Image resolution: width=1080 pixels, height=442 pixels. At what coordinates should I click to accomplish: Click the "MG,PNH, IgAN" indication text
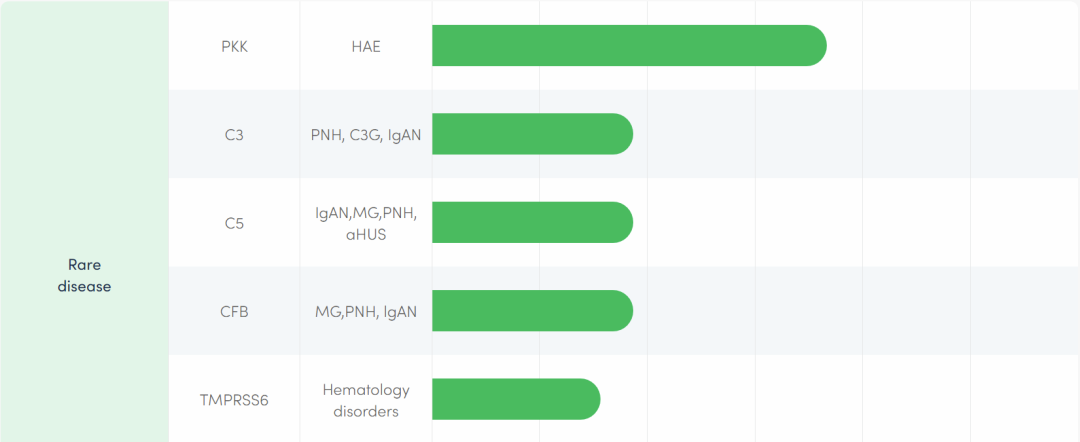click(366, 311)
